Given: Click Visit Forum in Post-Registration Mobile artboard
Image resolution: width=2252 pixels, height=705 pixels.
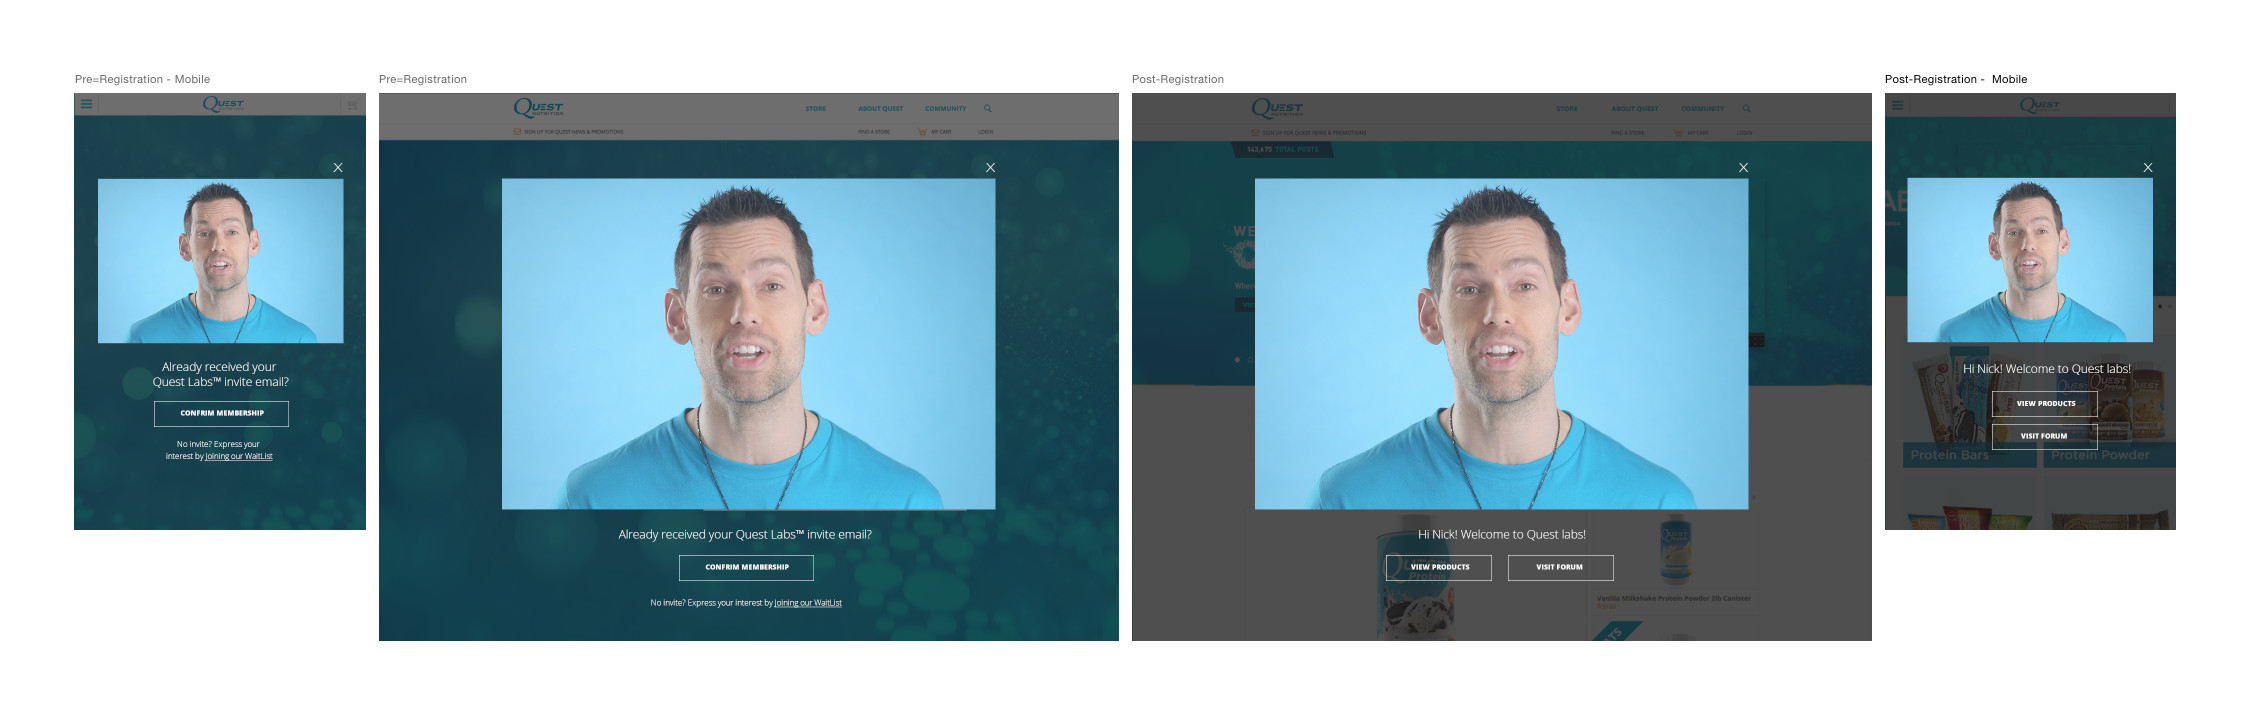Looking at the screenshot, I should [2043, 436].
